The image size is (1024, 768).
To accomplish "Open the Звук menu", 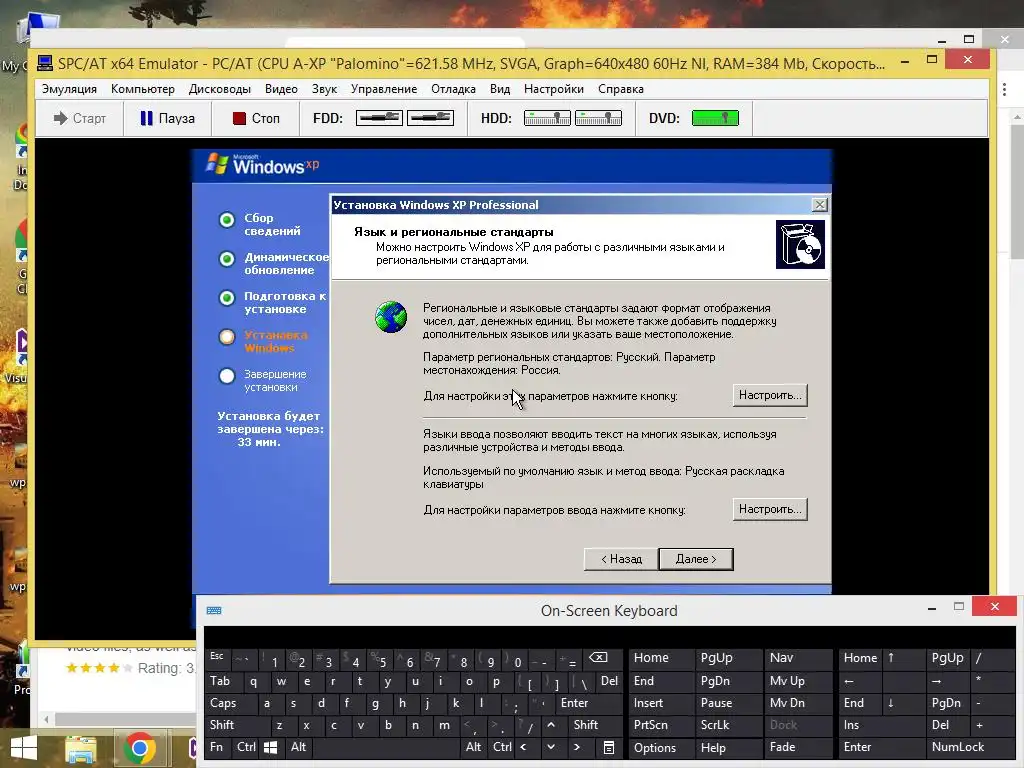I will click(324, 89).
